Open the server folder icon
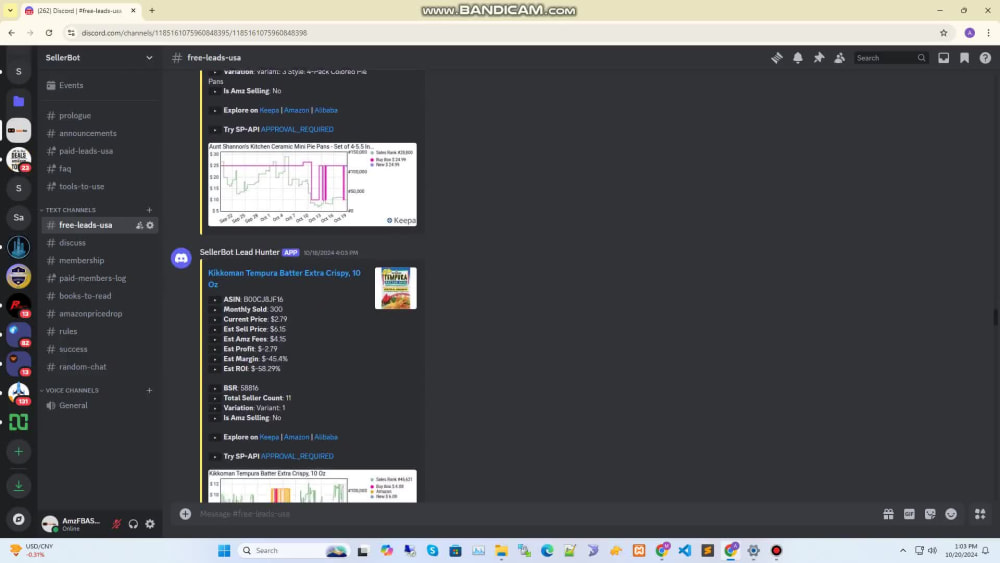The width and height of the screenshot is (1000, 563). tap(18, 101)
